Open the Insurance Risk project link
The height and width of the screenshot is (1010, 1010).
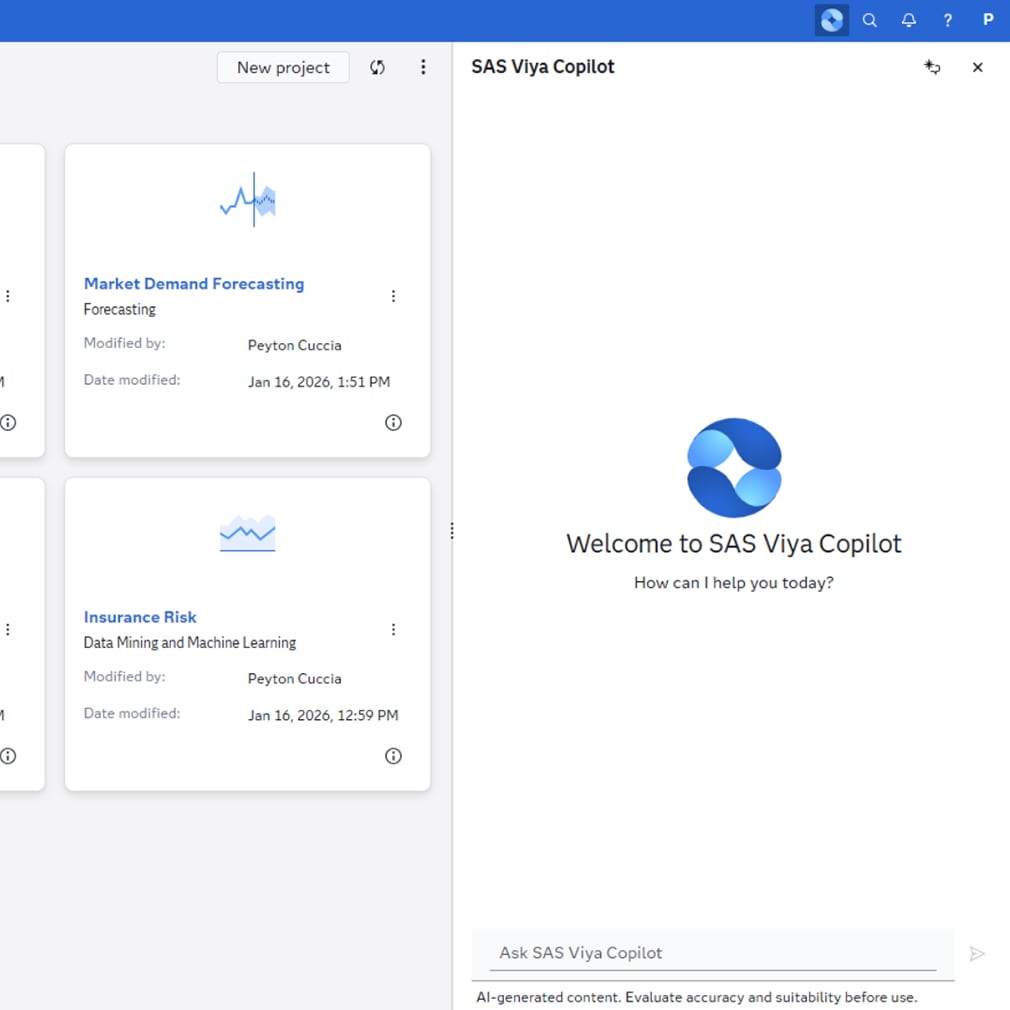tap(140, 617)
